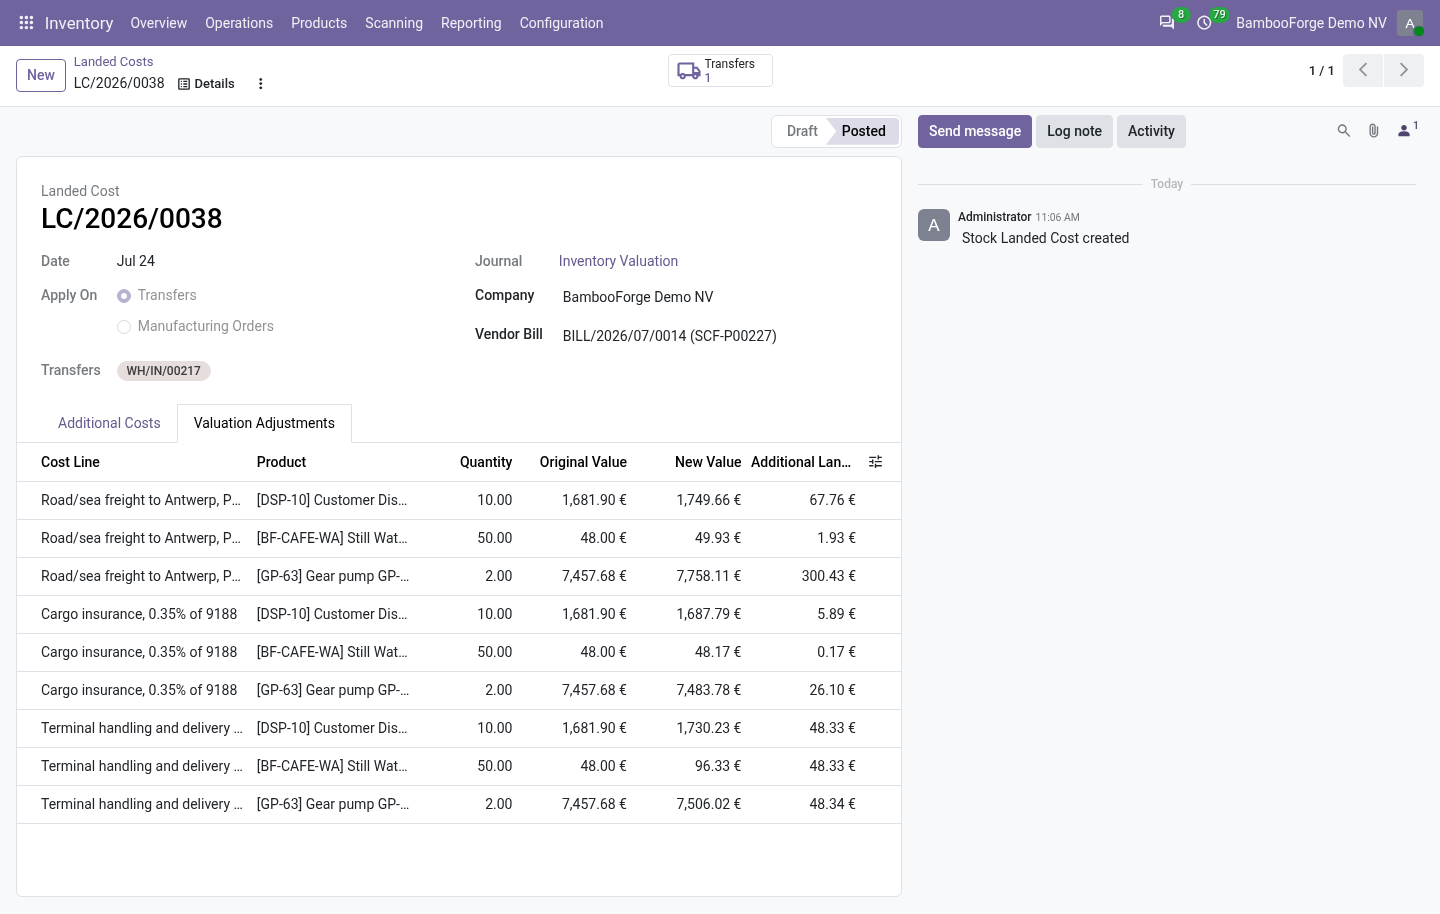Image resolution: width=1440 pixels, height=914 pixels.
Task: Go to the previous record arrow
Action: (x=1363, y=70)
